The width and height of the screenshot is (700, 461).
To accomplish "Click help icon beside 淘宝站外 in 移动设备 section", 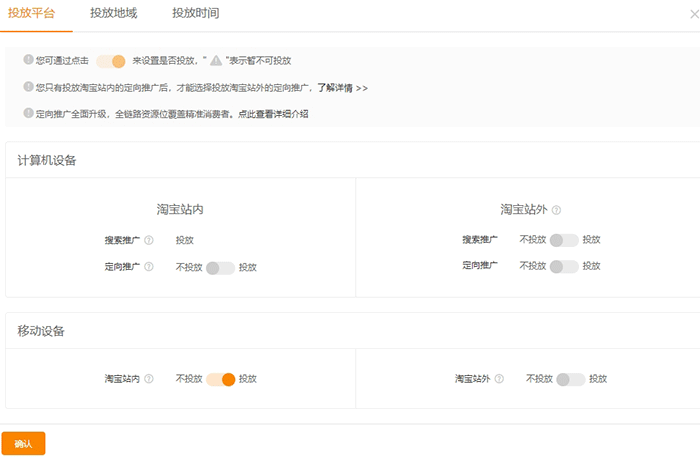I will pyautogui.click(x=498, y=379).
